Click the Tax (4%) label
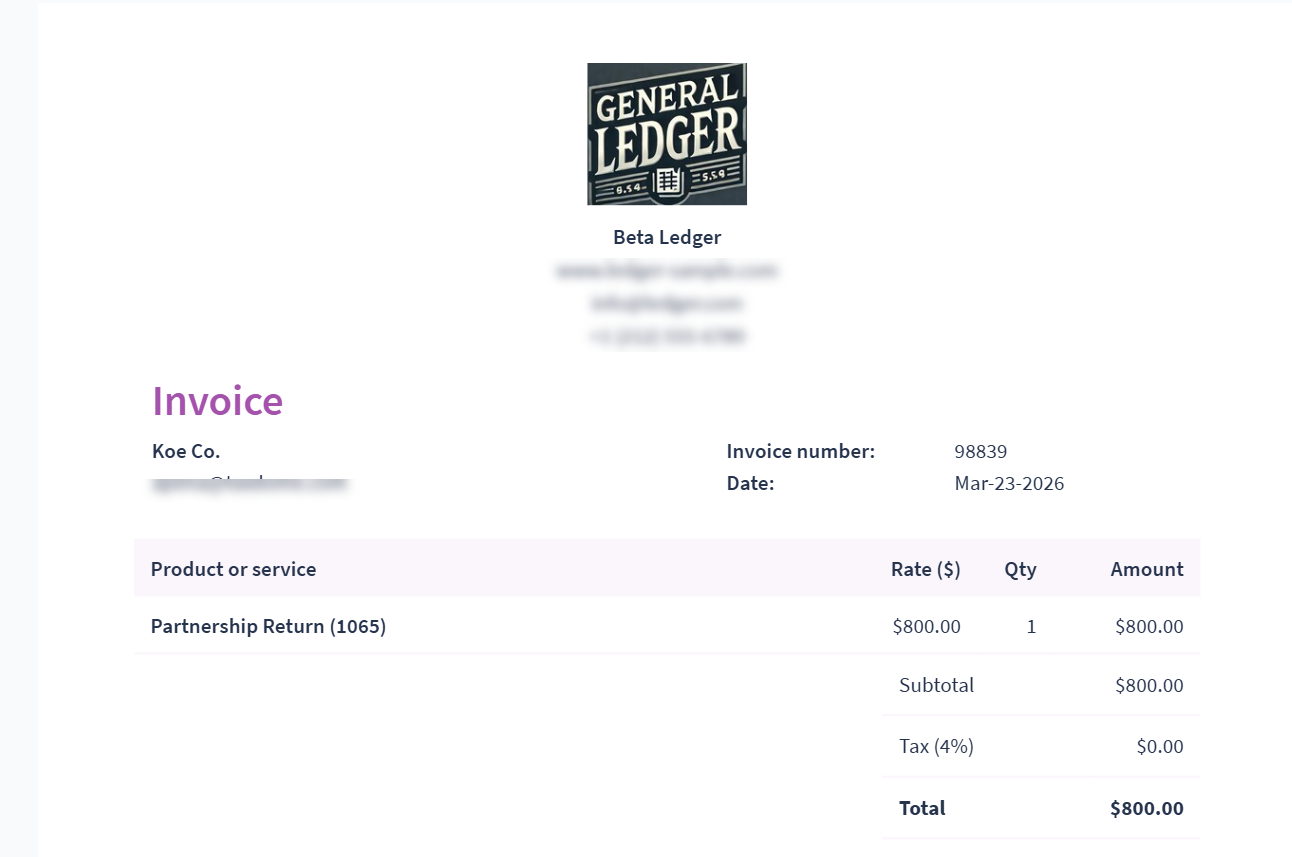The height and width of the screenshot is (857, 1292). point(936,746)
